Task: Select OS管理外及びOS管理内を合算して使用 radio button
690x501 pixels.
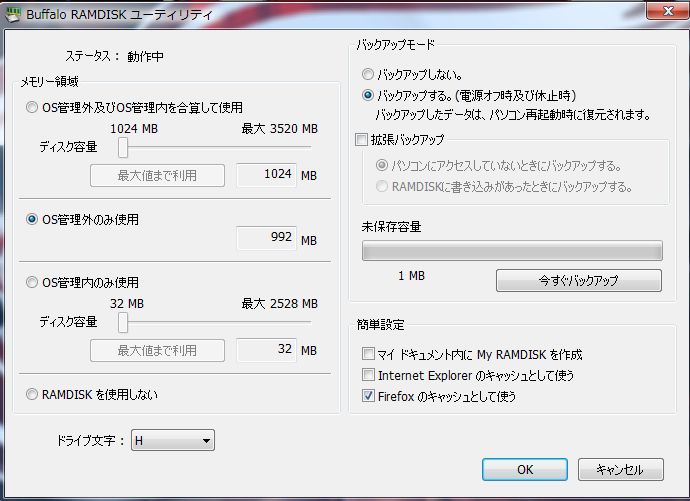Action: 32,107
